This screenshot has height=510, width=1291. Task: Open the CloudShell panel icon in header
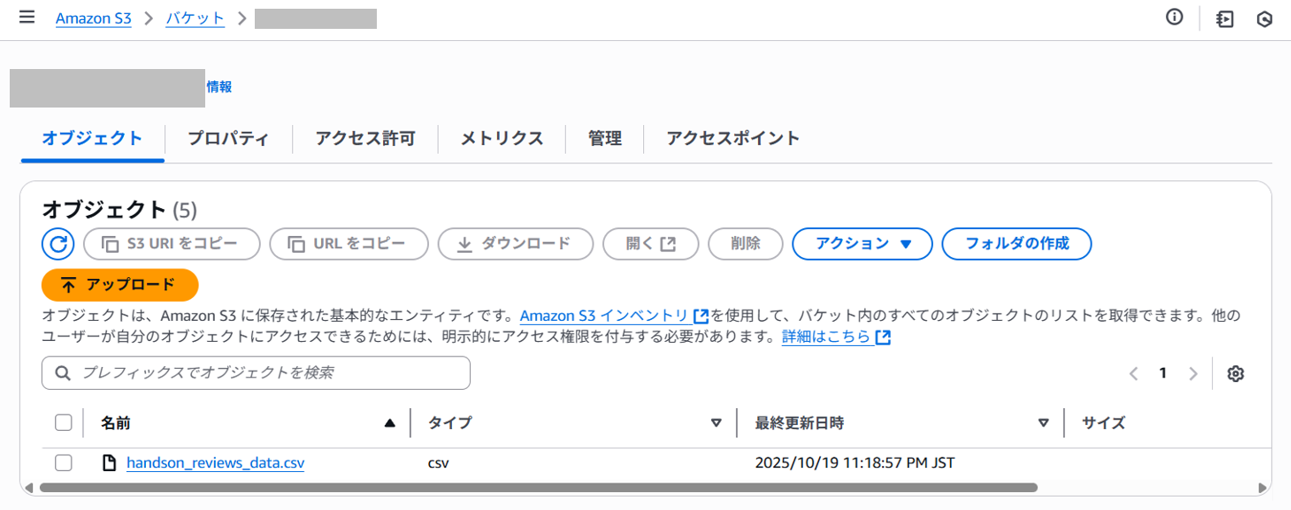(1225, 19)
